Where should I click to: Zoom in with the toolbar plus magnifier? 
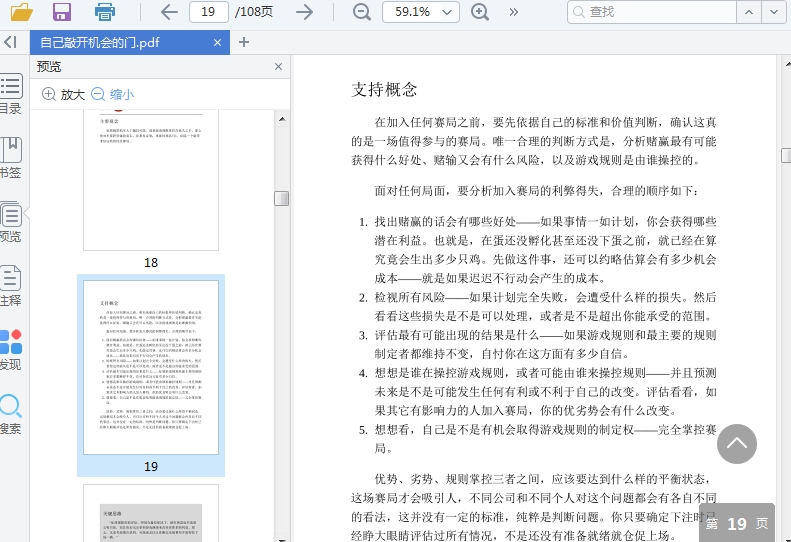point(480,12)
